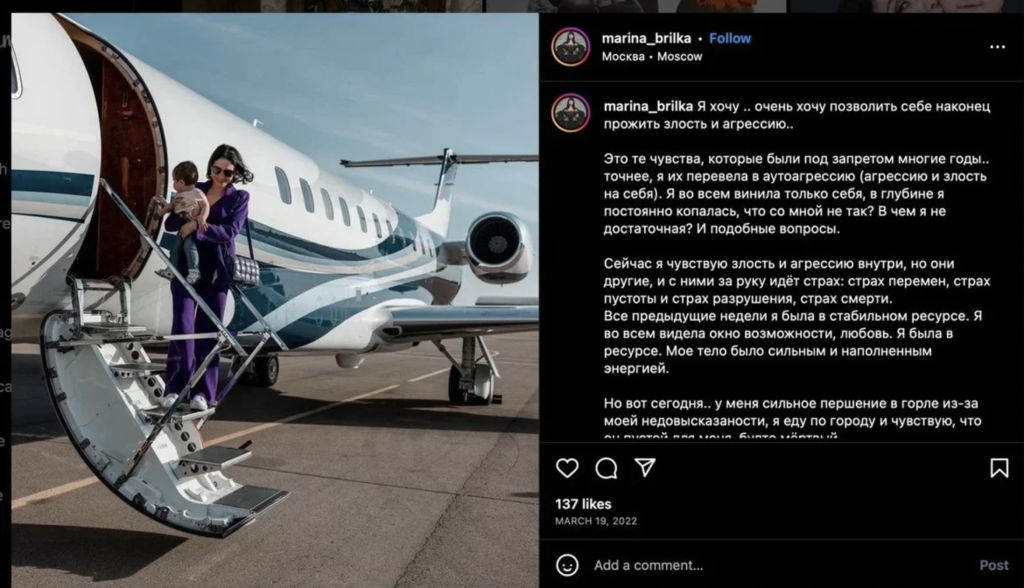Open the March 19, 2022 timestamp link
1024x588 pixels.
click(596, 521)
